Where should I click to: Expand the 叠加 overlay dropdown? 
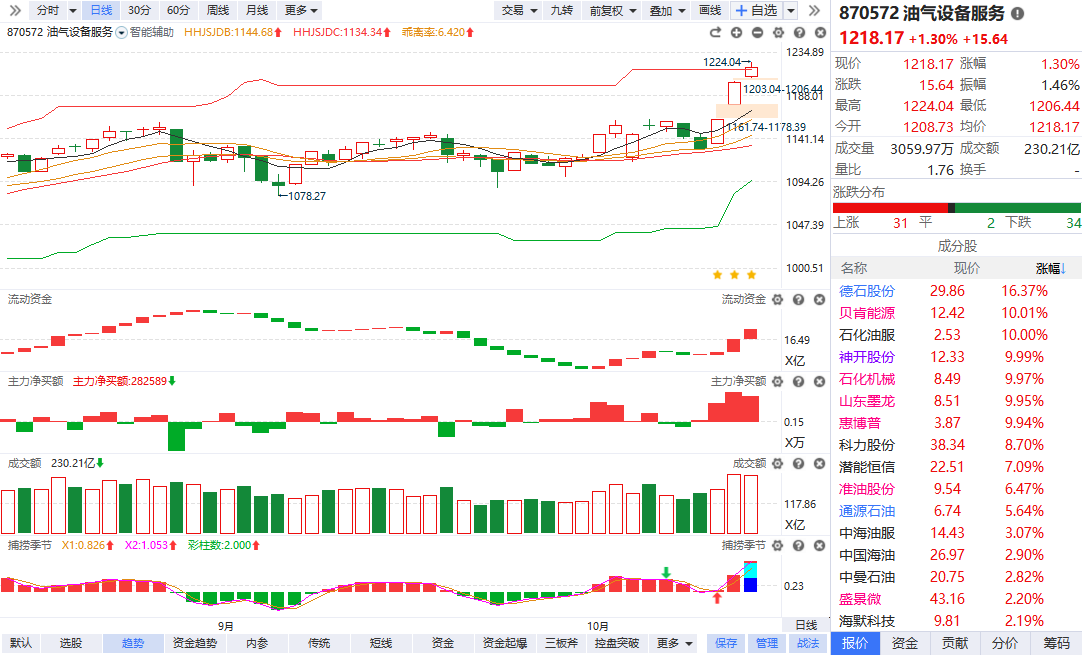pos(666,10)
